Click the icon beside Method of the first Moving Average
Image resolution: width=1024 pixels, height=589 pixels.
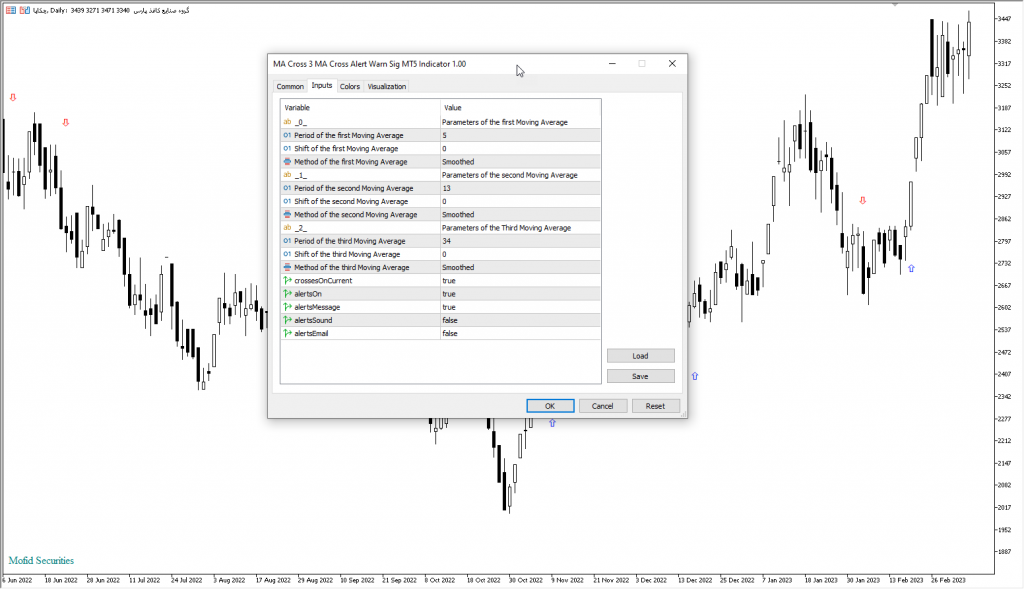(287, 161)
